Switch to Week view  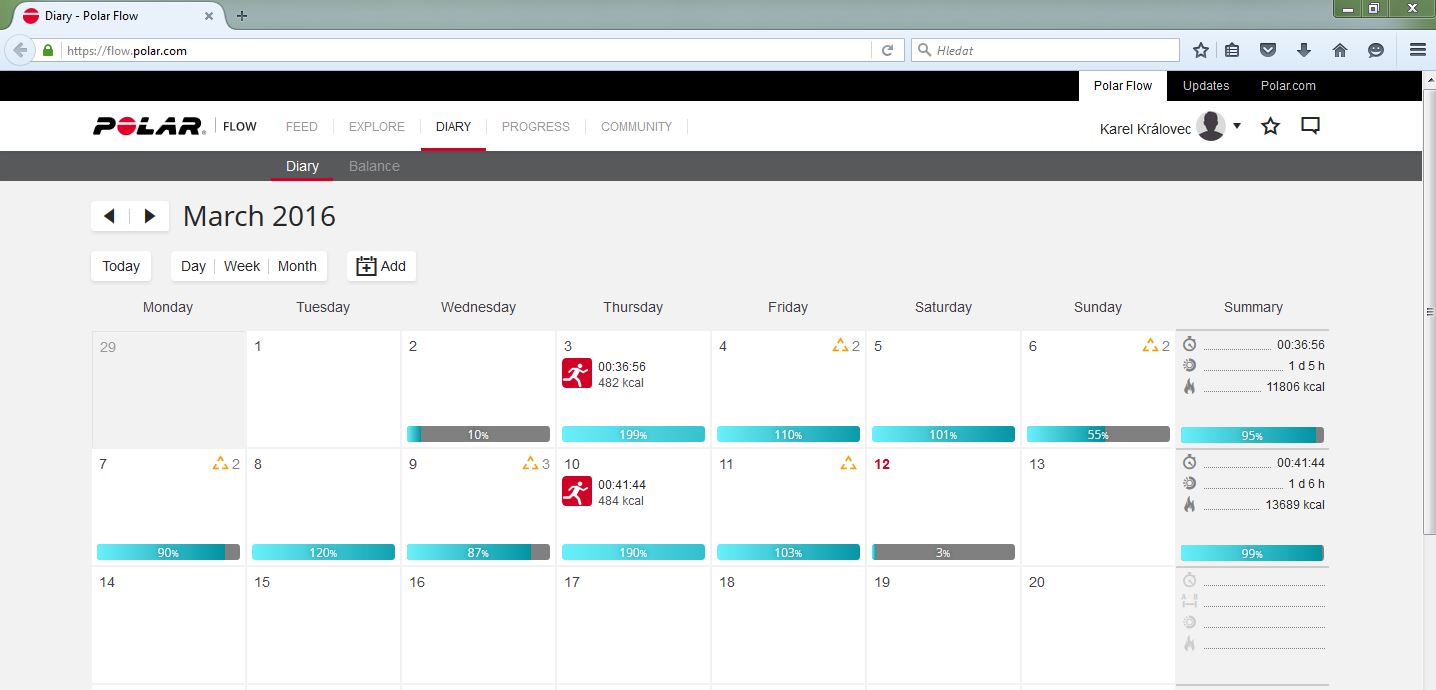[242, 266]
